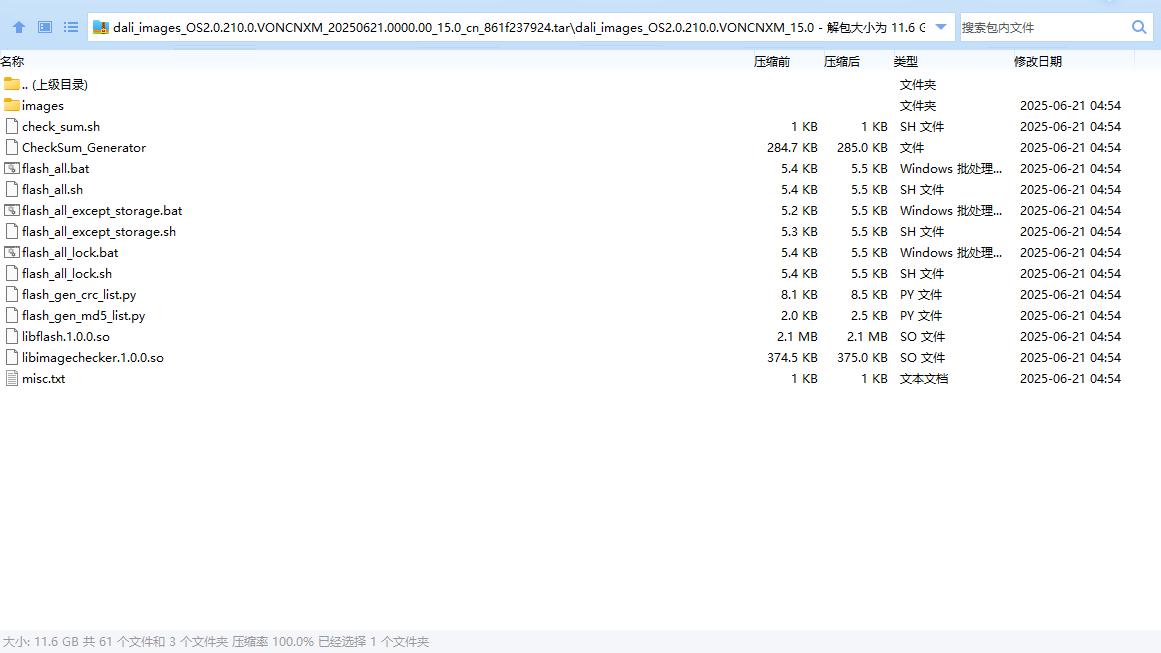Click the modified date of the images folder
The image size is (1161, 653).
click(1070, 106)
